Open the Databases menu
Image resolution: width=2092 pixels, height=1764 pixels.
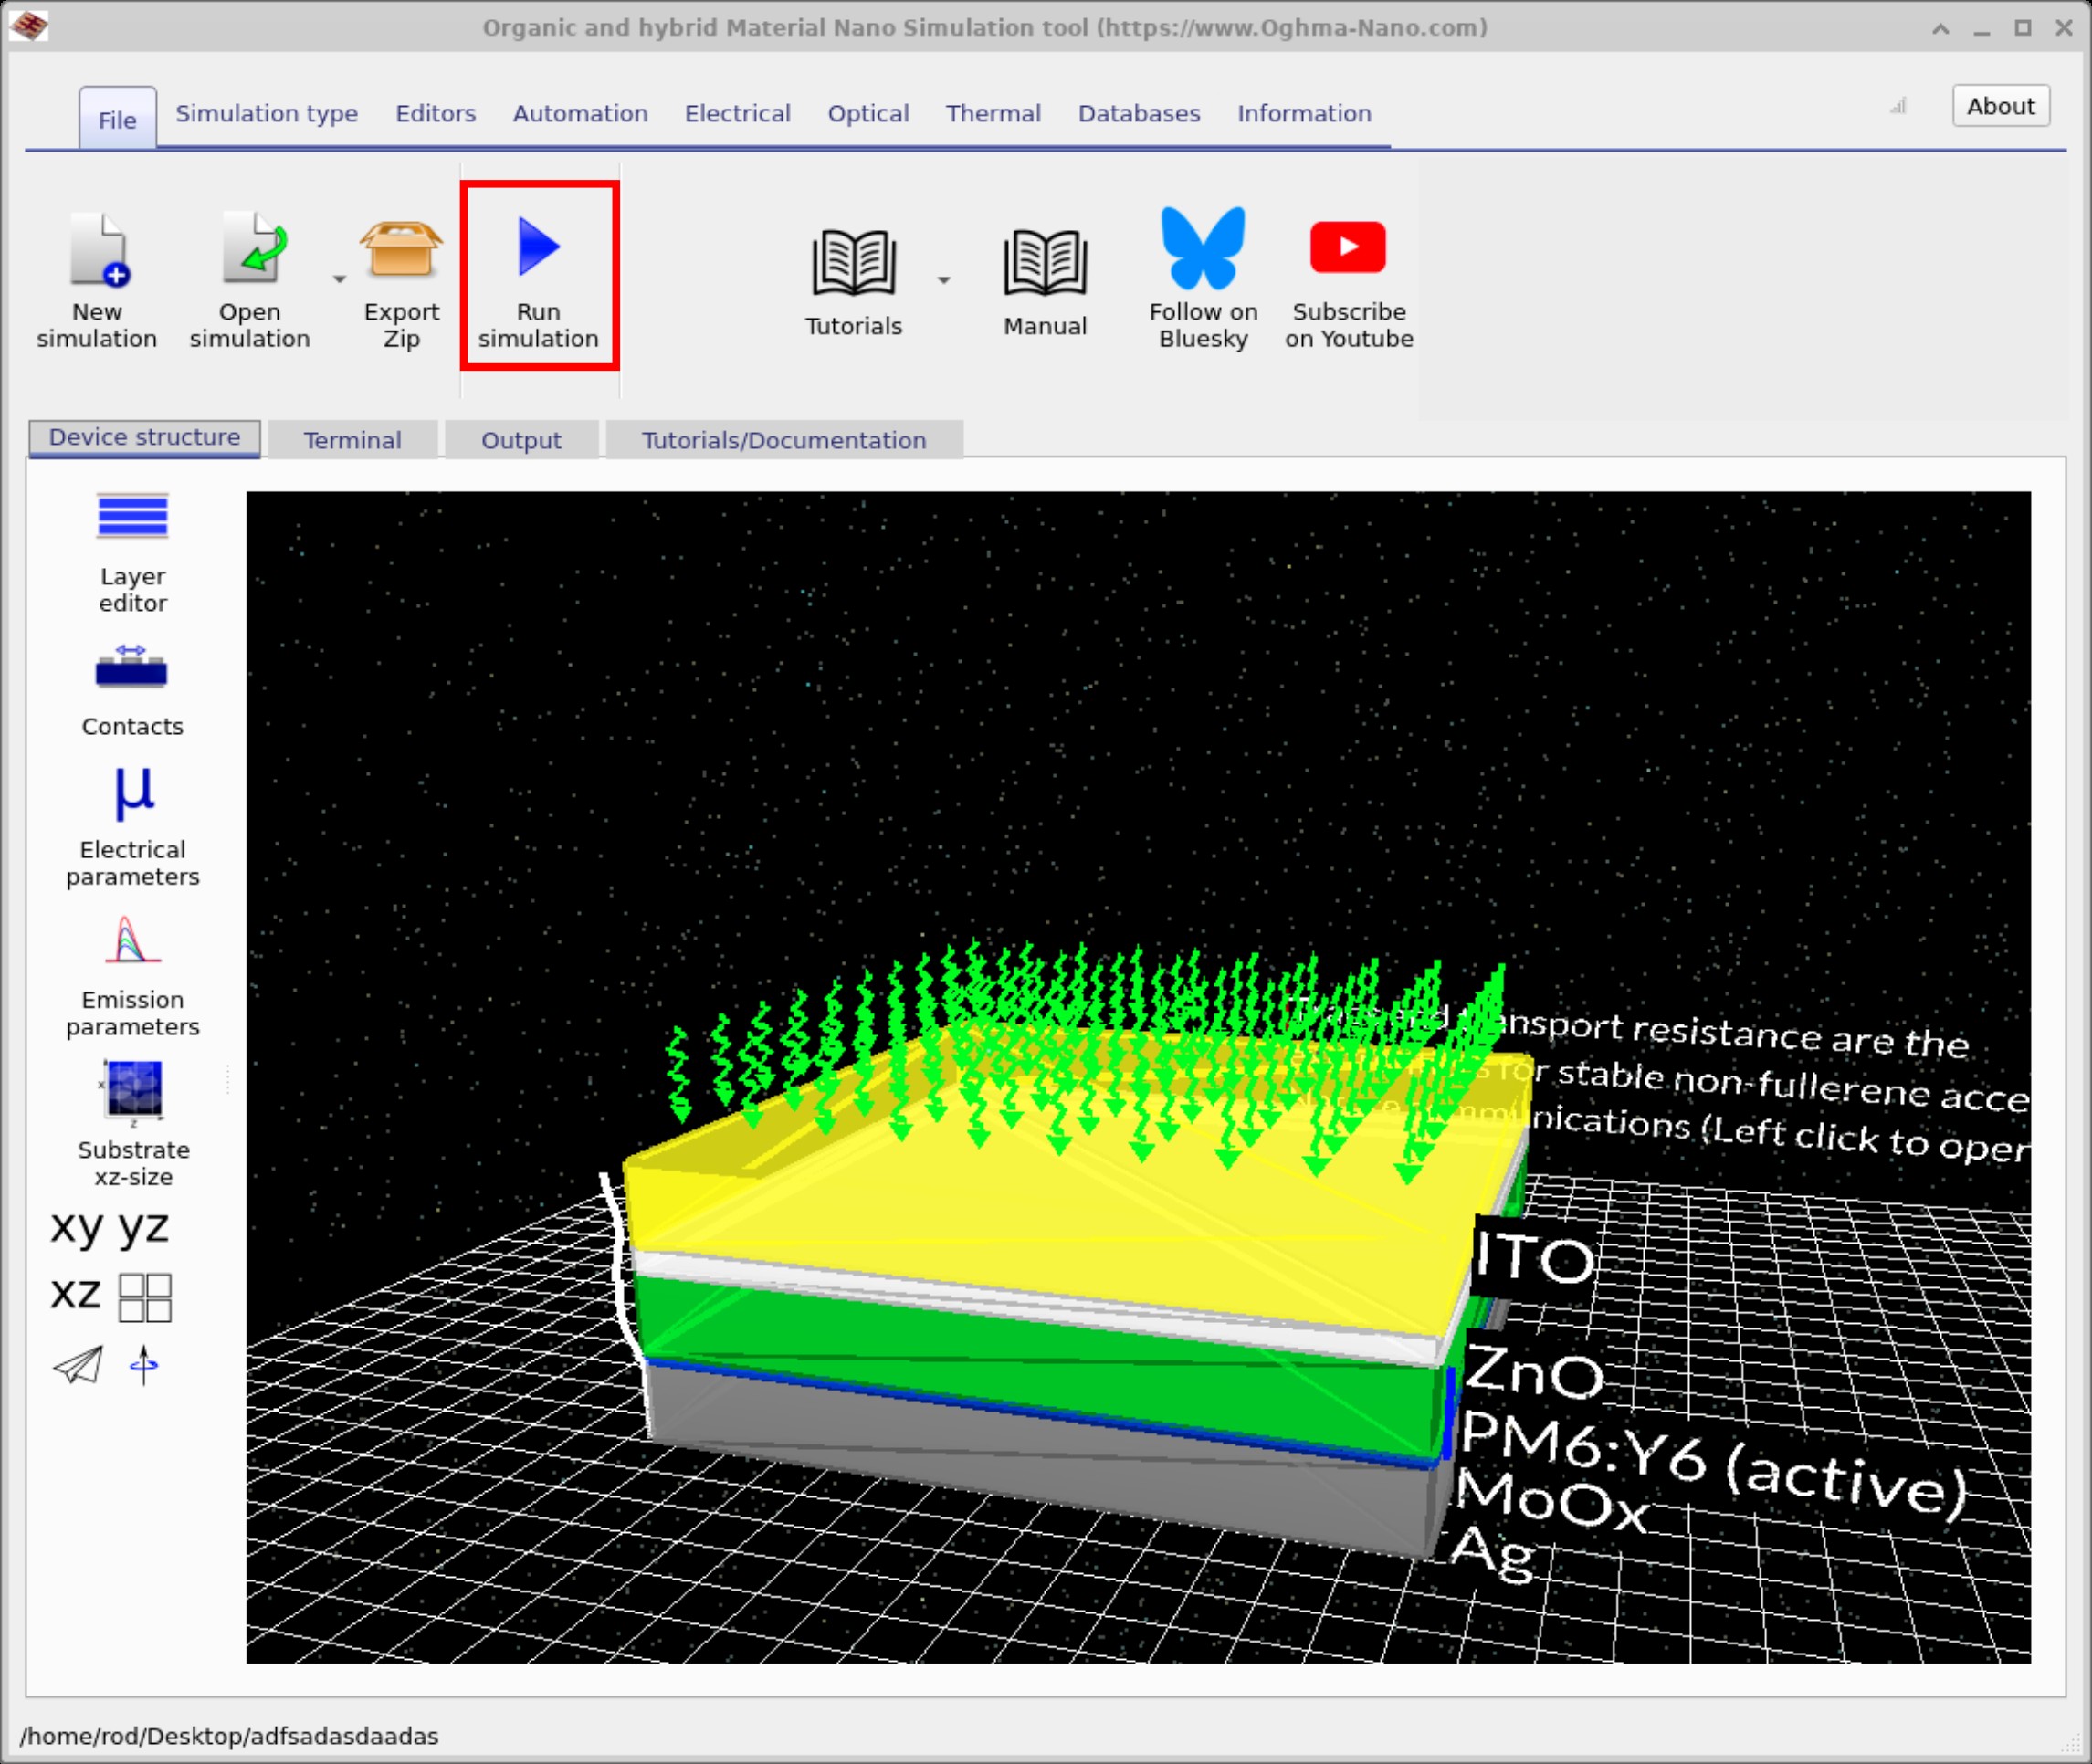1139,113
